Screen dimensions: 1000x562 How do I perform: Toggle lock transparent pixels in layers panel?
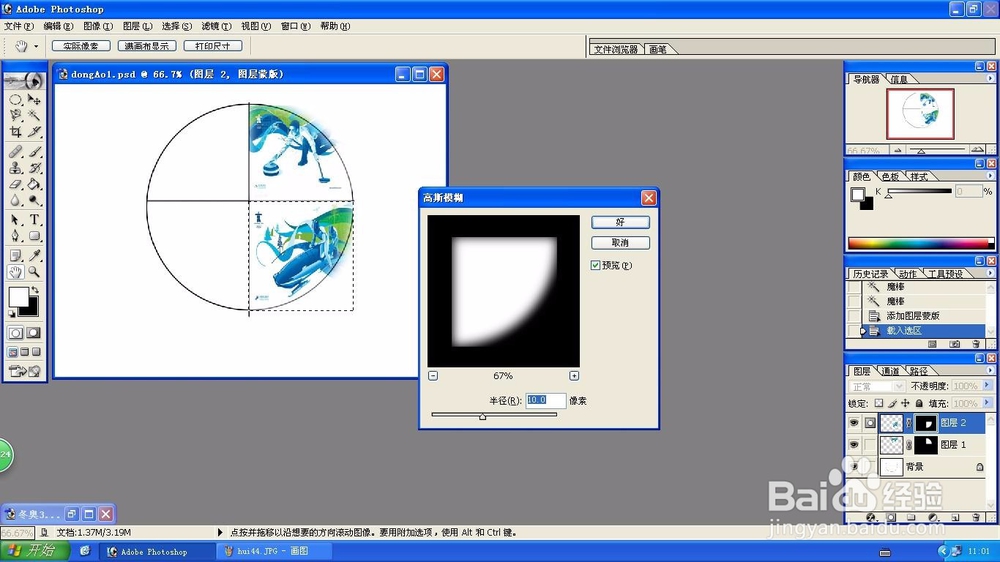pos(879,403)
